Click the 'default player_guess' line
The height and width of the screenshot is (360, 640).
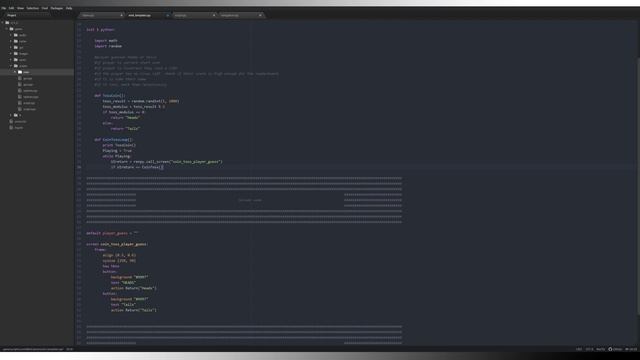[x=112, y=233]
